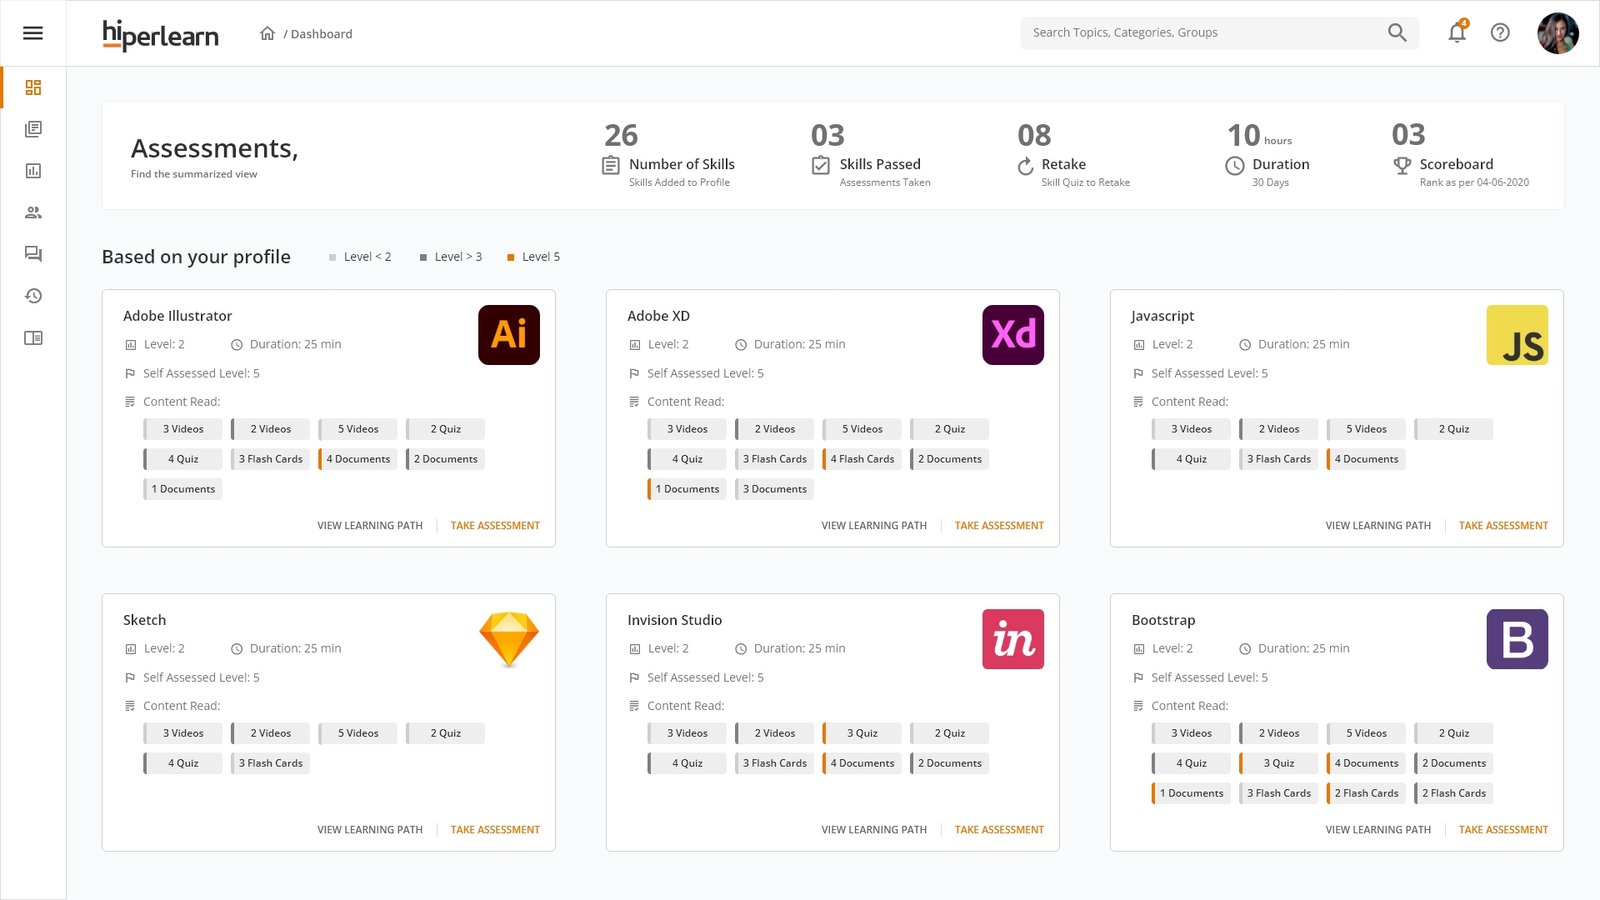View learning path for Adobe XD
The image size is (1600, 900).
pyautogui.click(x=874, y=526)
